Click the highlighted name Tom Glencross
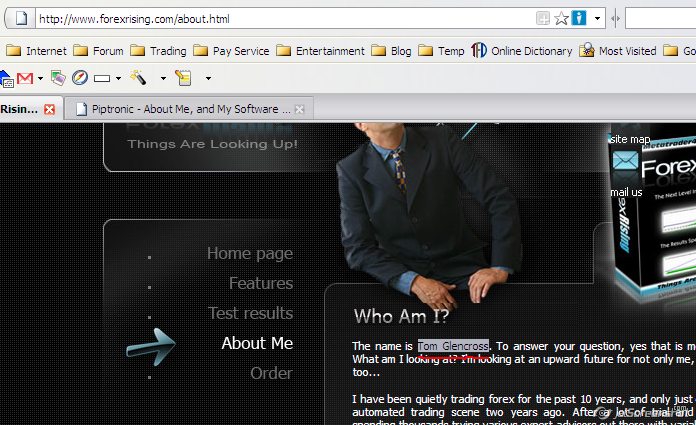 (x=453, y=346)
